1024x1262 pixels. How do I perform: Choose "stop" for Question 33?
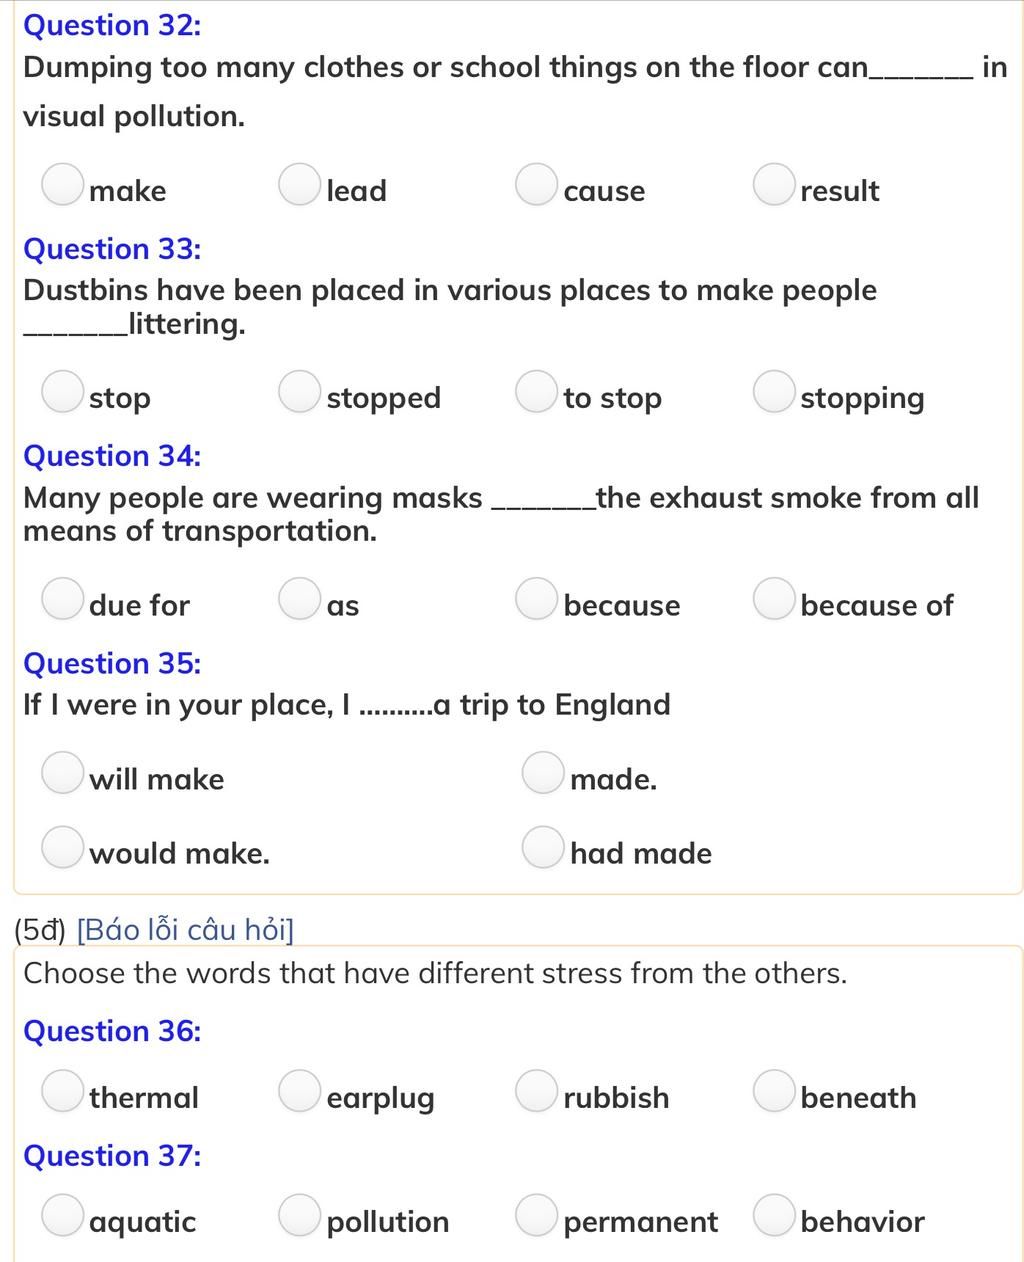tap(62, 392)
